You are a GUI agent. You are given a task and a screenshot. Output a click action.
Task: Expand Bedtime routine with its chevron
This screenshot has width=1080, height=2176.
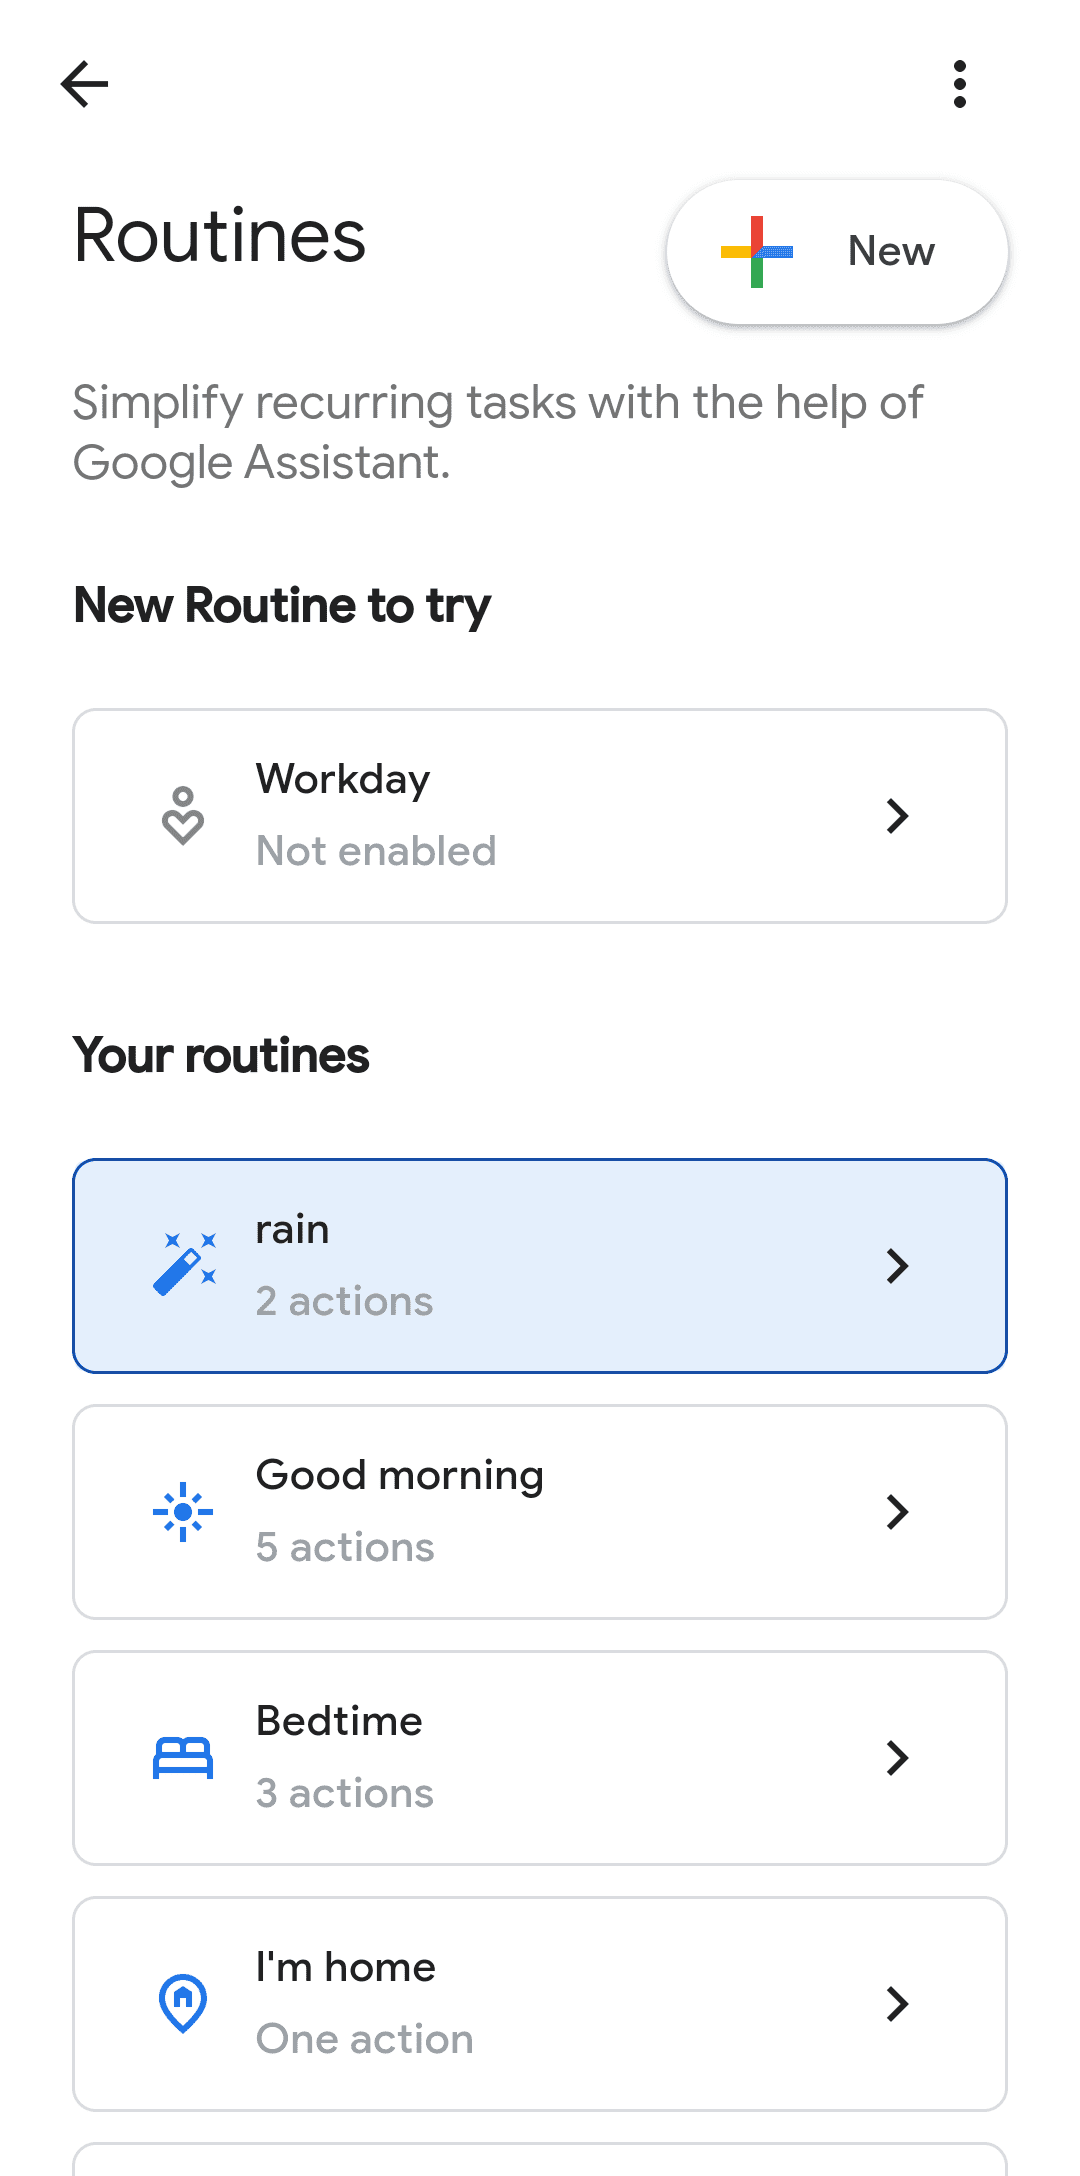coord(897,1758)
